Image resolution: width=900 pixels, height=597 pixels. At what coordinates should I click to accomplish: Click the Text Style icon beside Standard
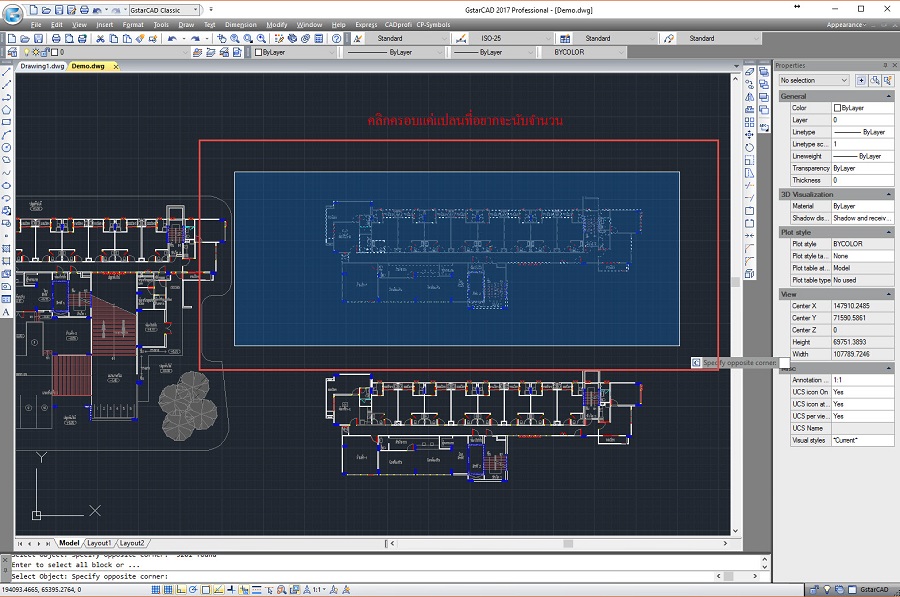click(358, 38)
